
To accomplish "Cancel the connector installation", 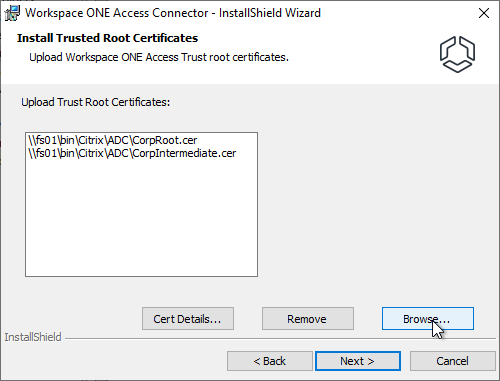I will pyautogui.click(x=453, y=361).
